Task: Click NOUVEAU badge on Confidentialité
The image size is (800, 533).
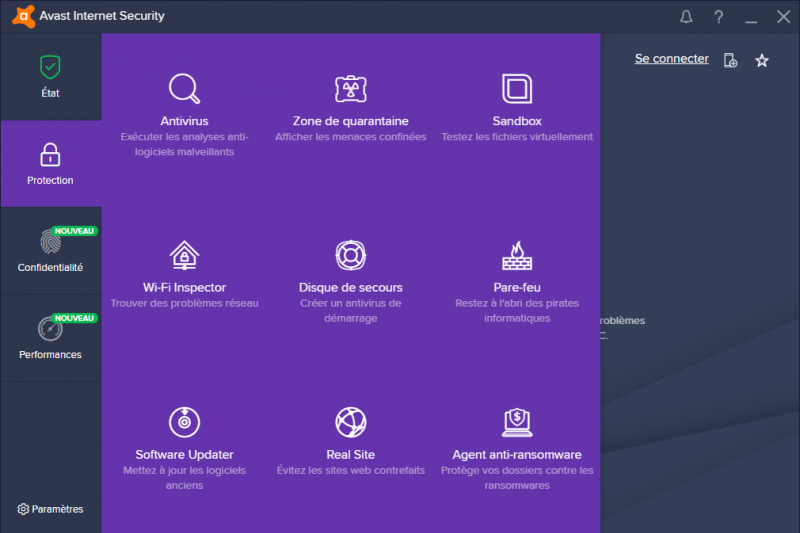Action: click(x=74, y=231)
